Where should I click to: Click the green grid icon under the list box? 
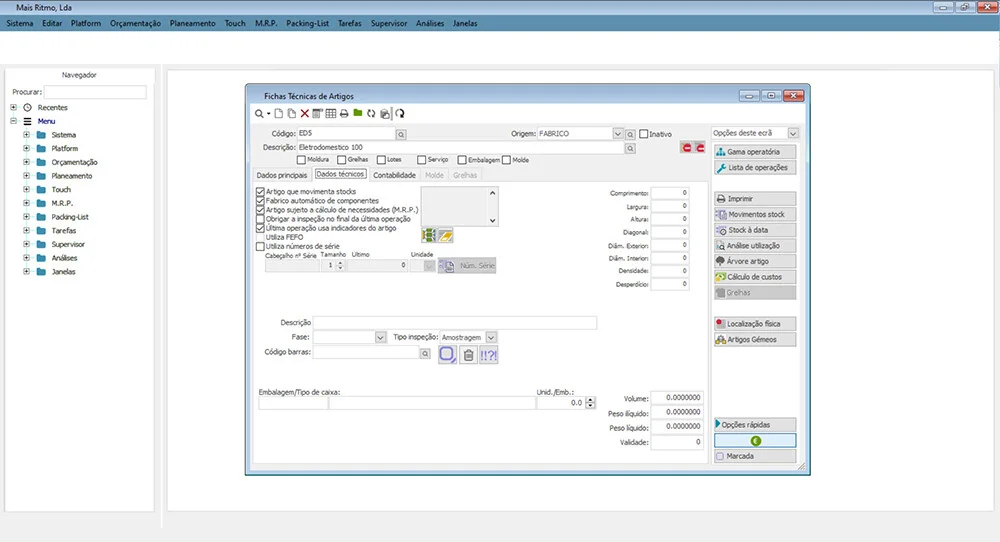tap(429, 235)
